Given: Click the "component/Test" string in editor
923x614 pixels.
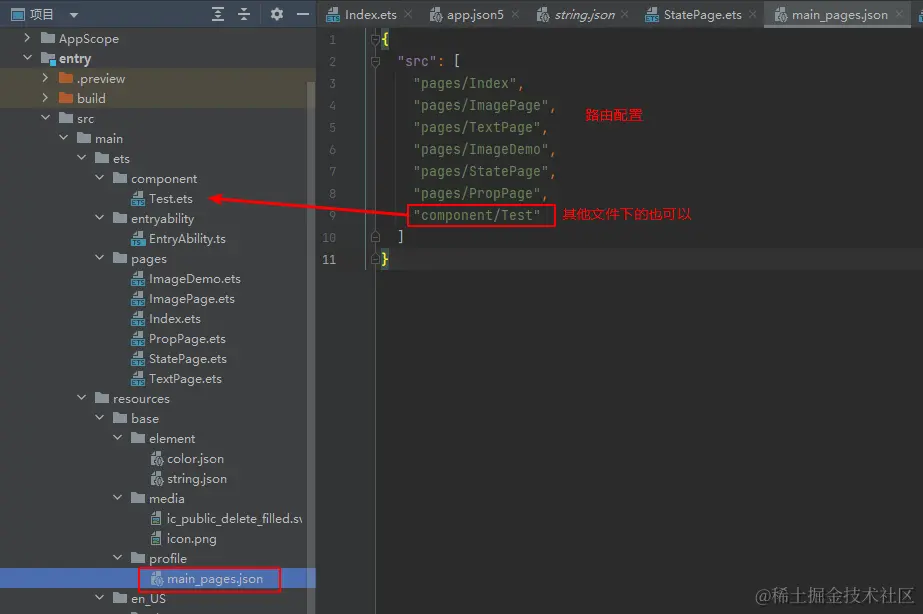Looking at the screenshot, I should [x=477, y=215].
